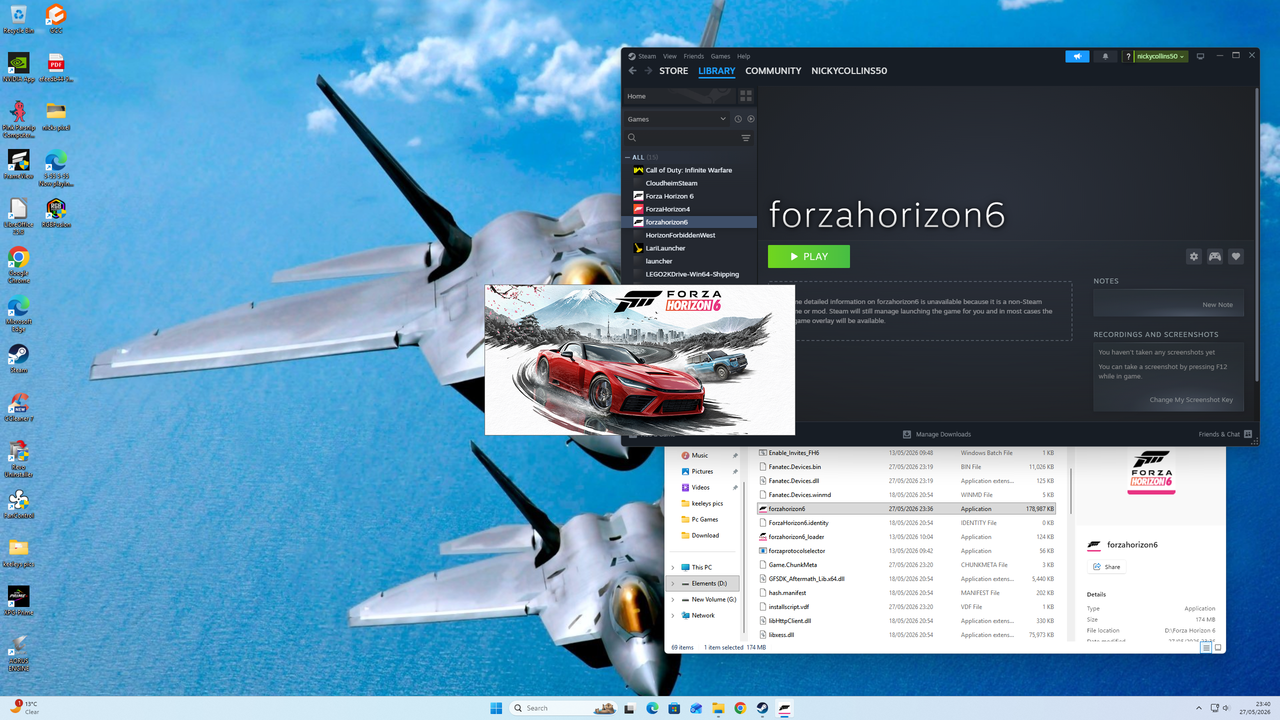Image resolution: width=1280 pixels, height=720 pixels.
Task: Open the Friends menu in Steam
Action: click(694, 56)
